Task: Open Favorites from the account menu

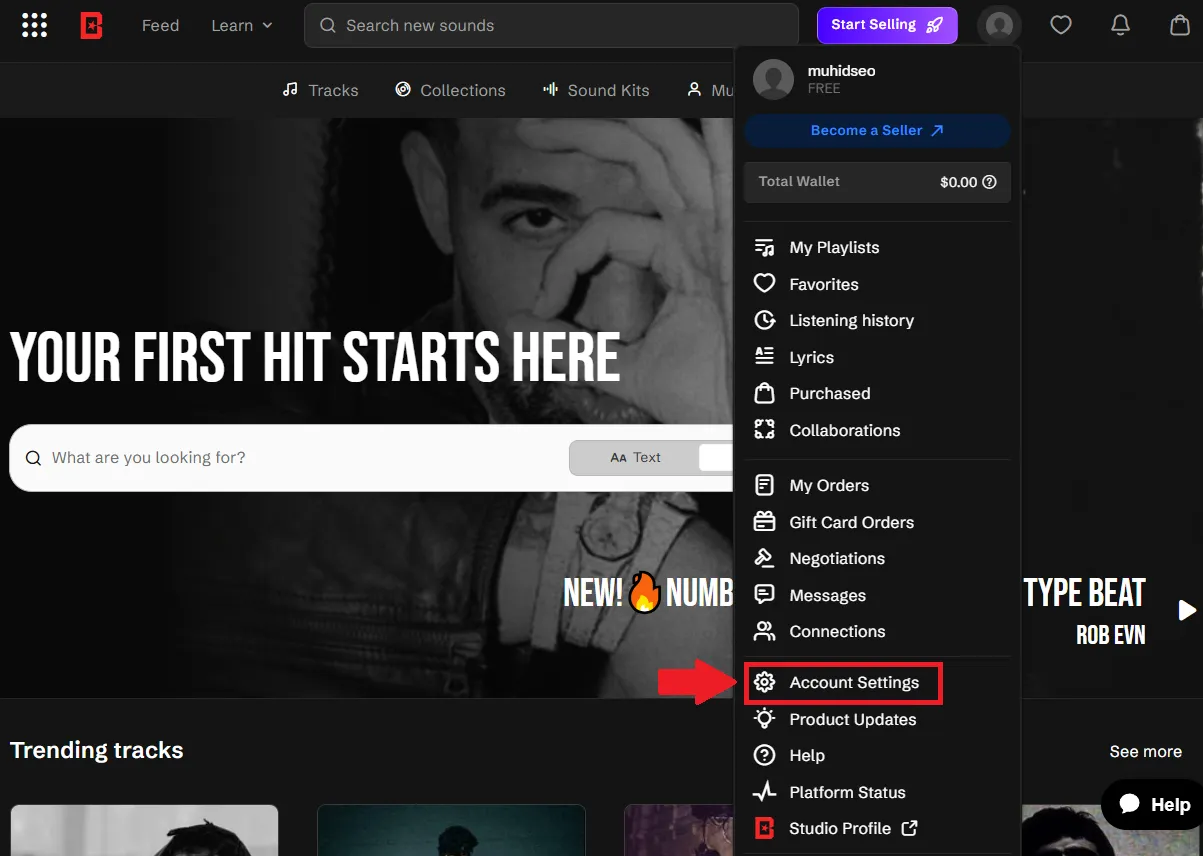Action: pos(824,284)
